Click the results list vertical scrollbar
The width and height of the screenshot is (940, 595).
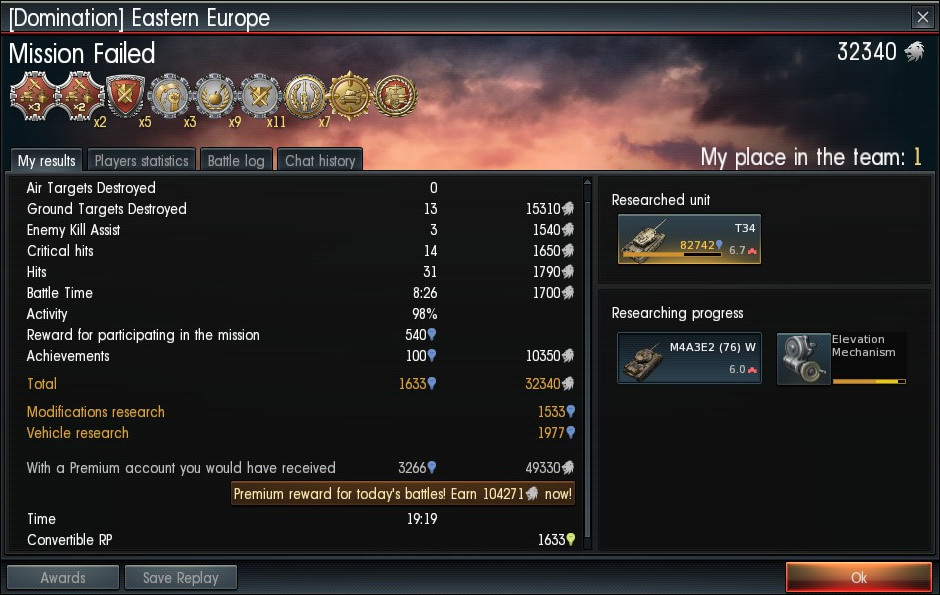coord(588,363)
